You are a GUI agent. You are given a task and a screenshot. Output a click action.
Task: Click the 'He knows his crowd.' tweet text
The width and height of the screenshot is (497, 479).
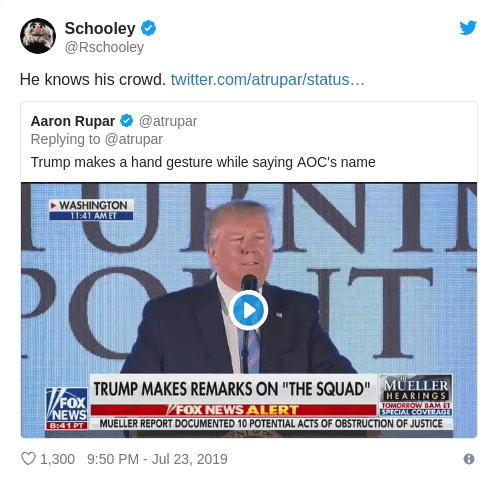pos(93,80)
